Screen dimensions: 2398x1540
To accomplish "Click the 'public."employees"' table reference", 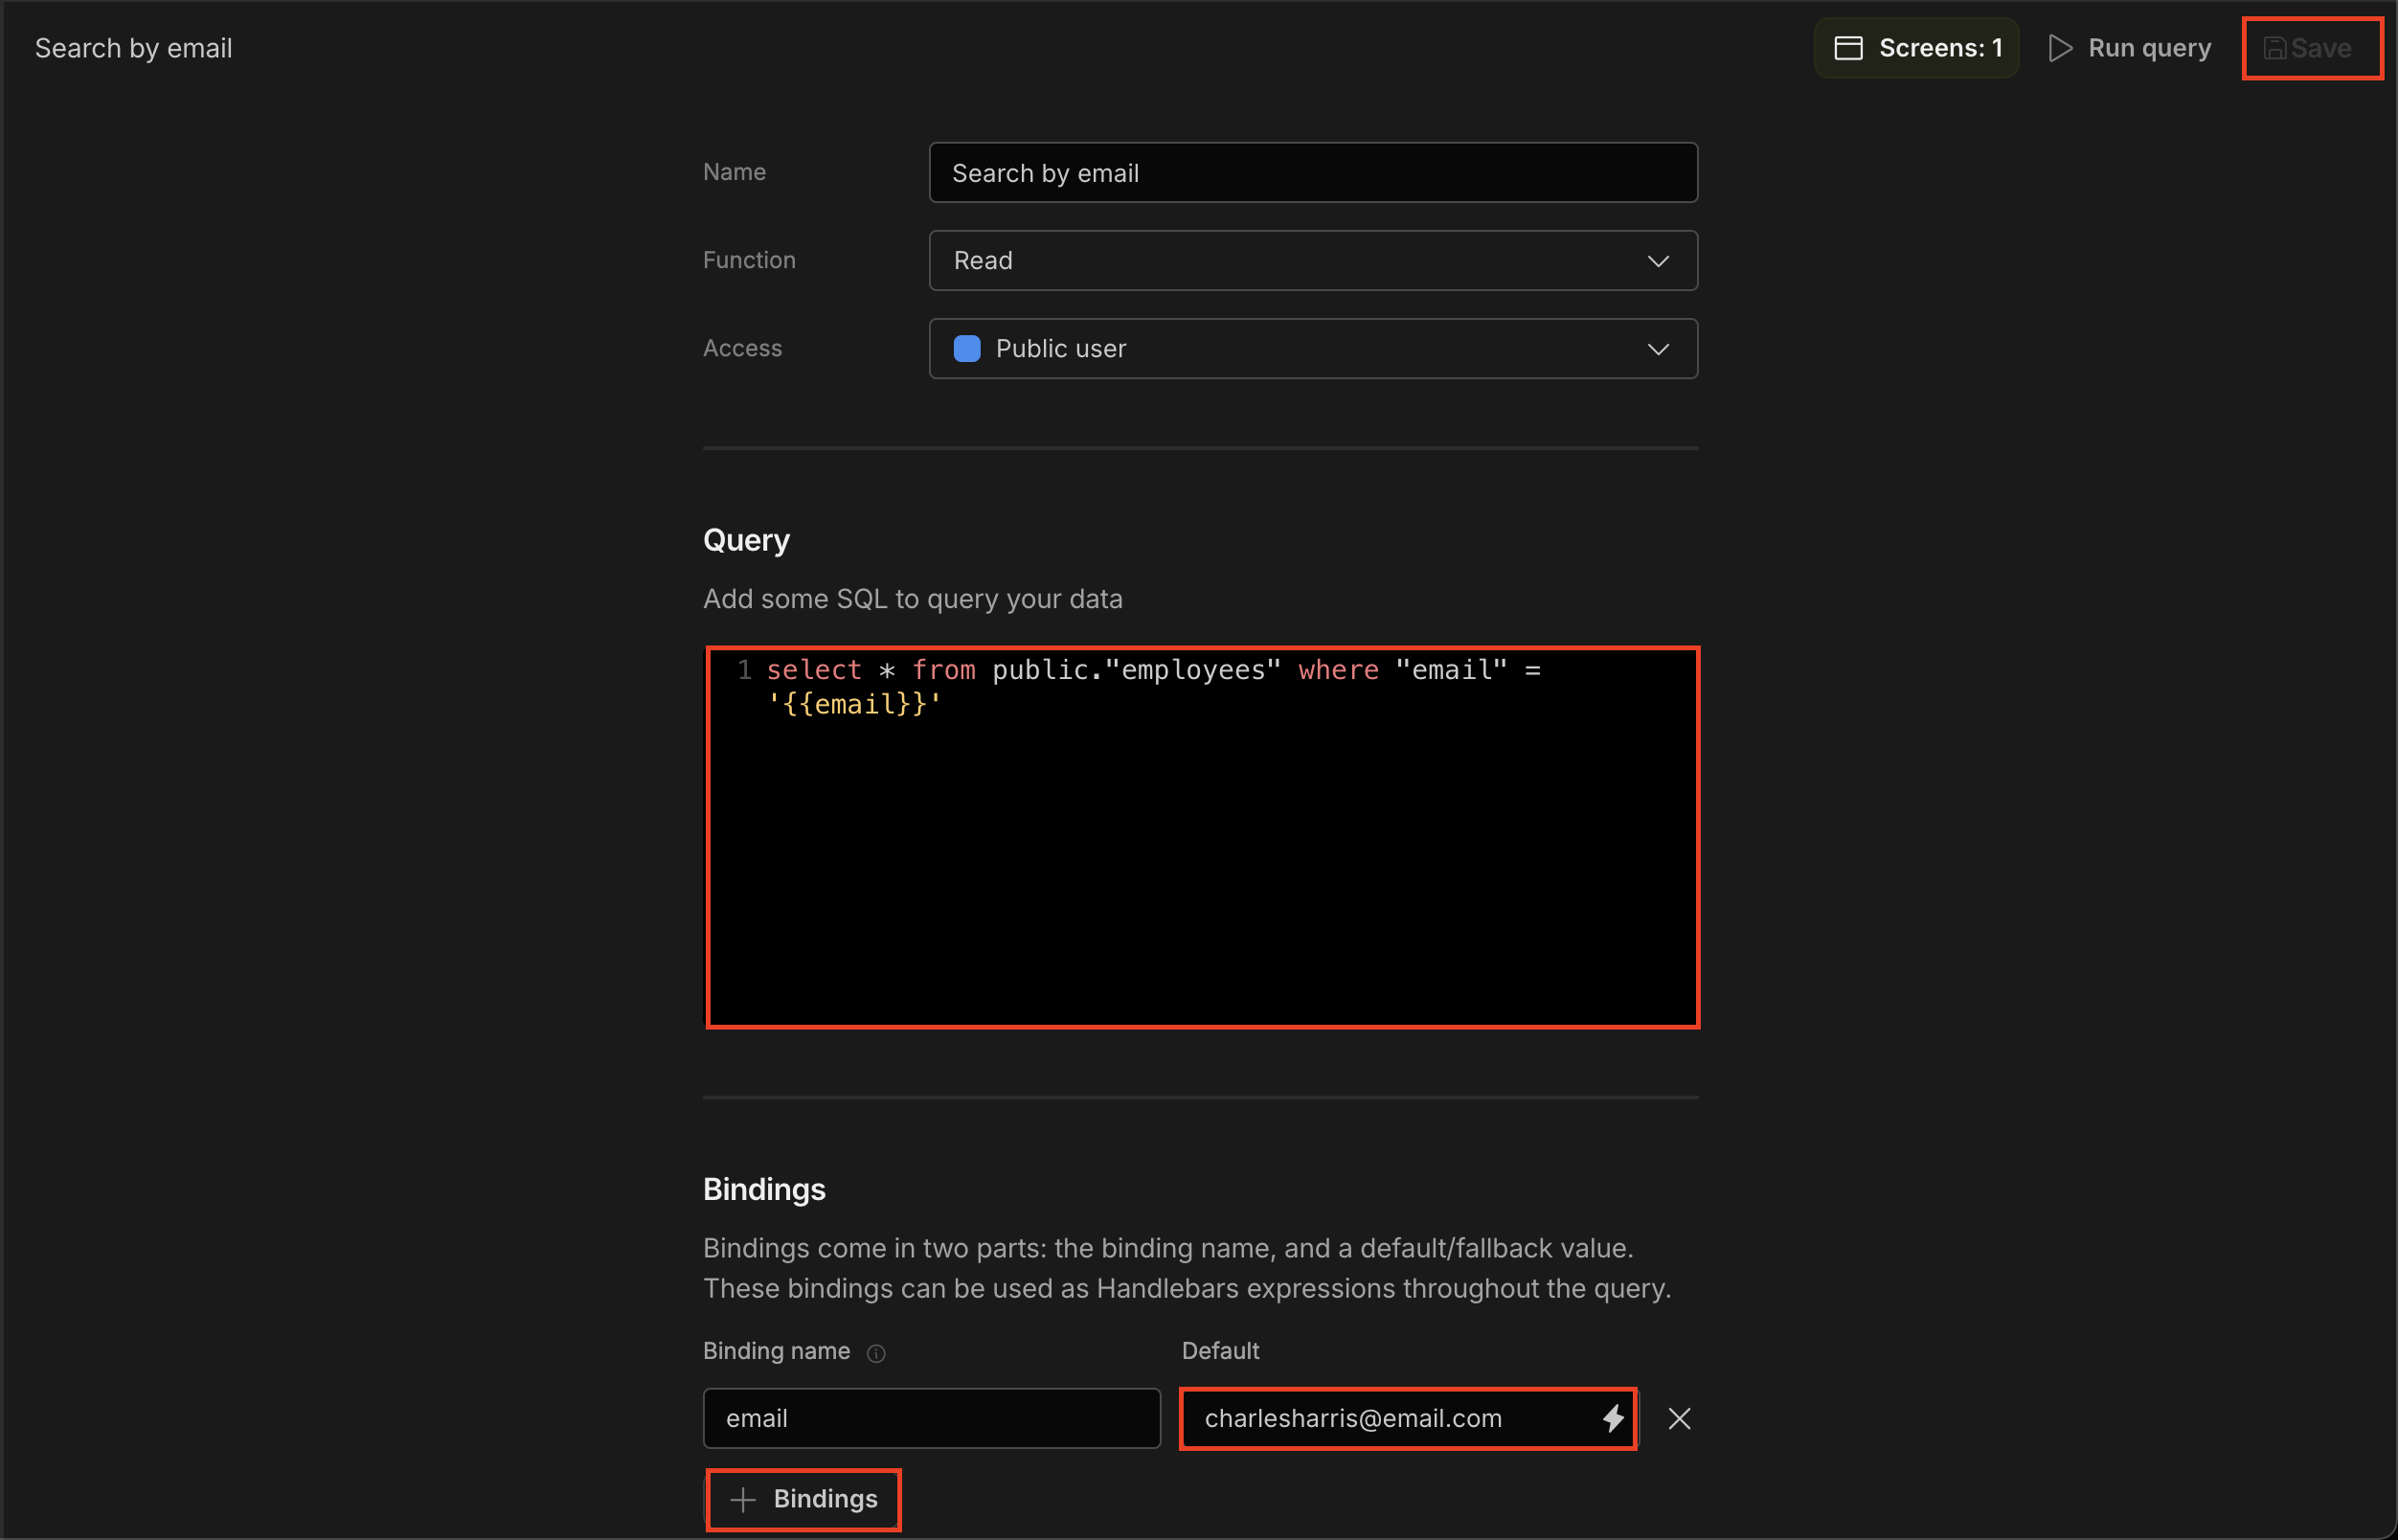I will coord(1136,670).
